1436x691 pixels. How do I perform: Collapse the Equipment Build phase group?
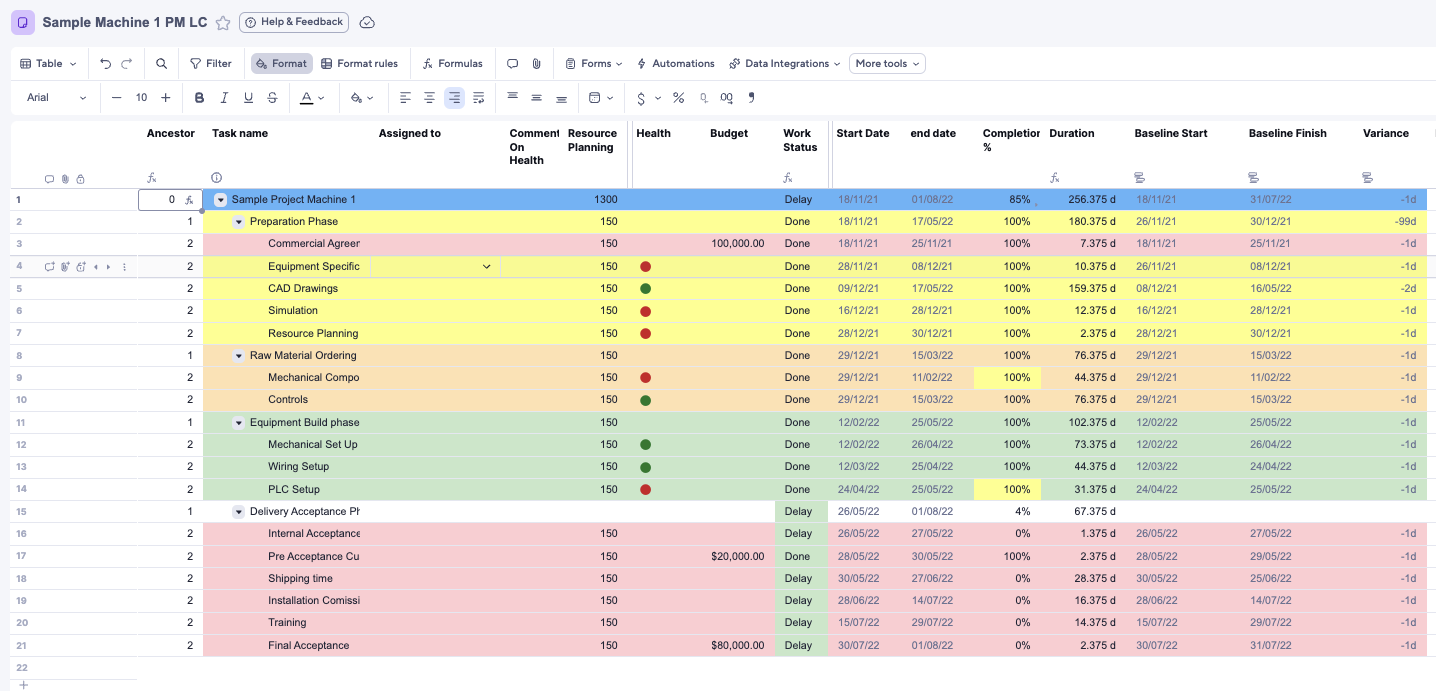tap(239, 423)
